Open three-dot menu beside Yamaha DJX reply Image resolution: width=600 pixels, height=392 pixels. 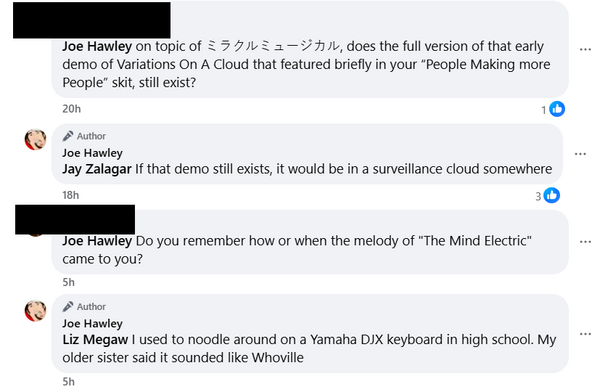585,334
